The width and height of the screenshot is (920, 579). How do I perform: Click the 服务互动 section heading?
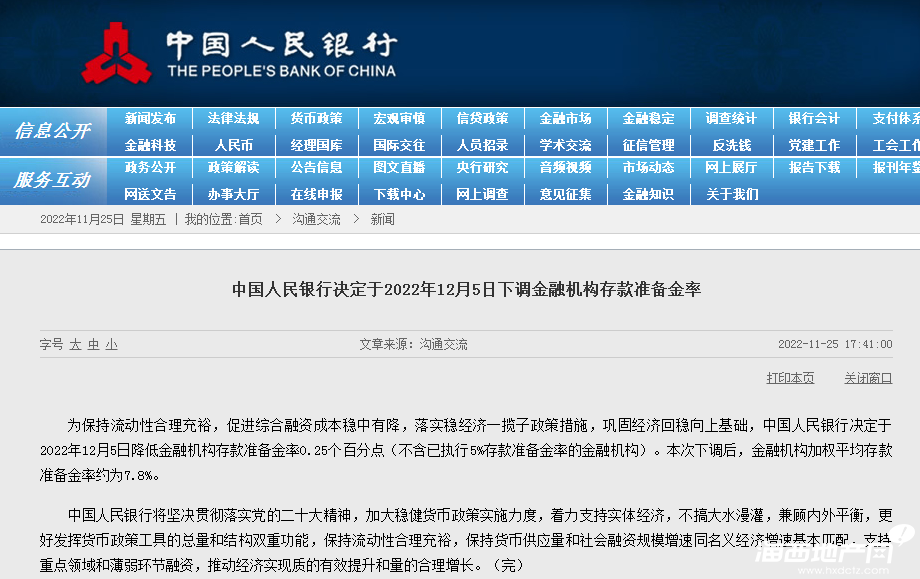53,180
